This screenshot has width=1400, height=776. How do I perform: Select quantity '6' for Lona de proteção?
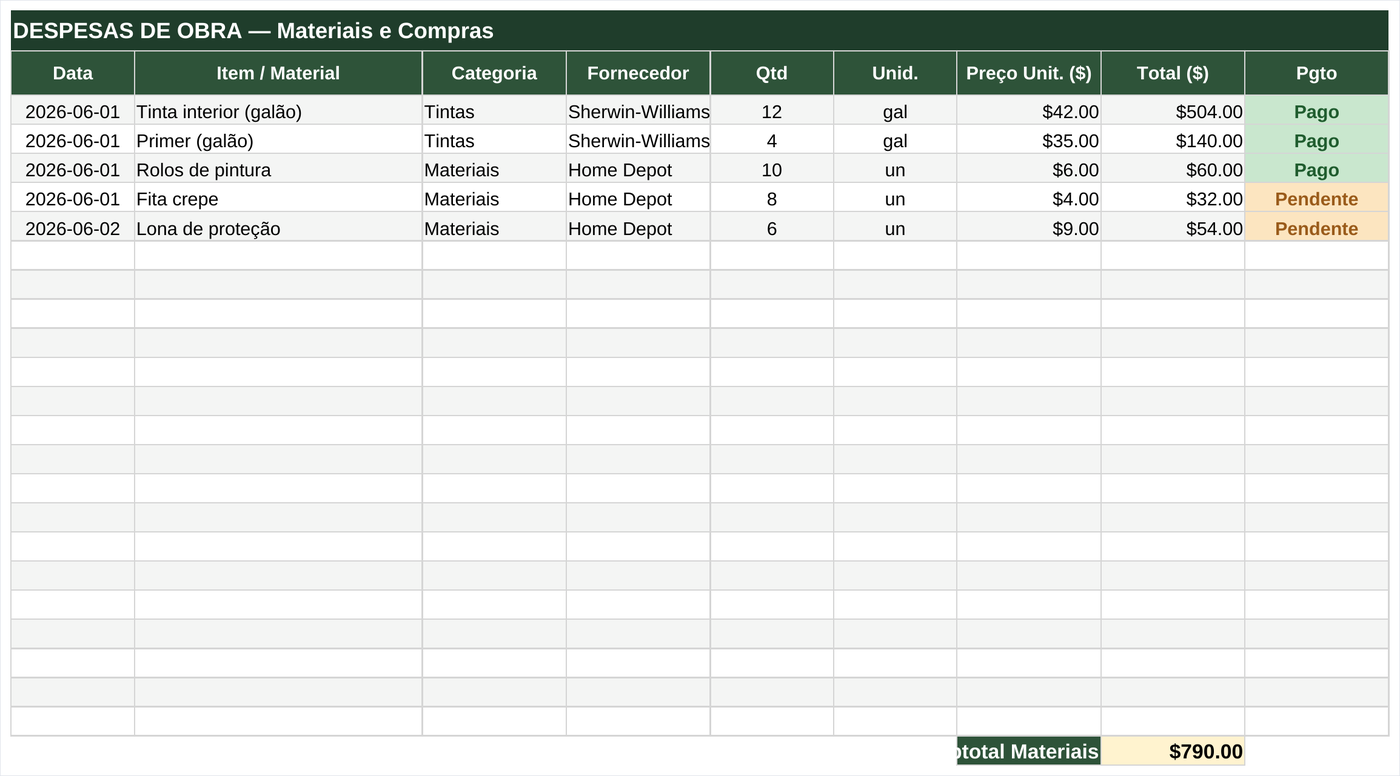tap(772, 227)
